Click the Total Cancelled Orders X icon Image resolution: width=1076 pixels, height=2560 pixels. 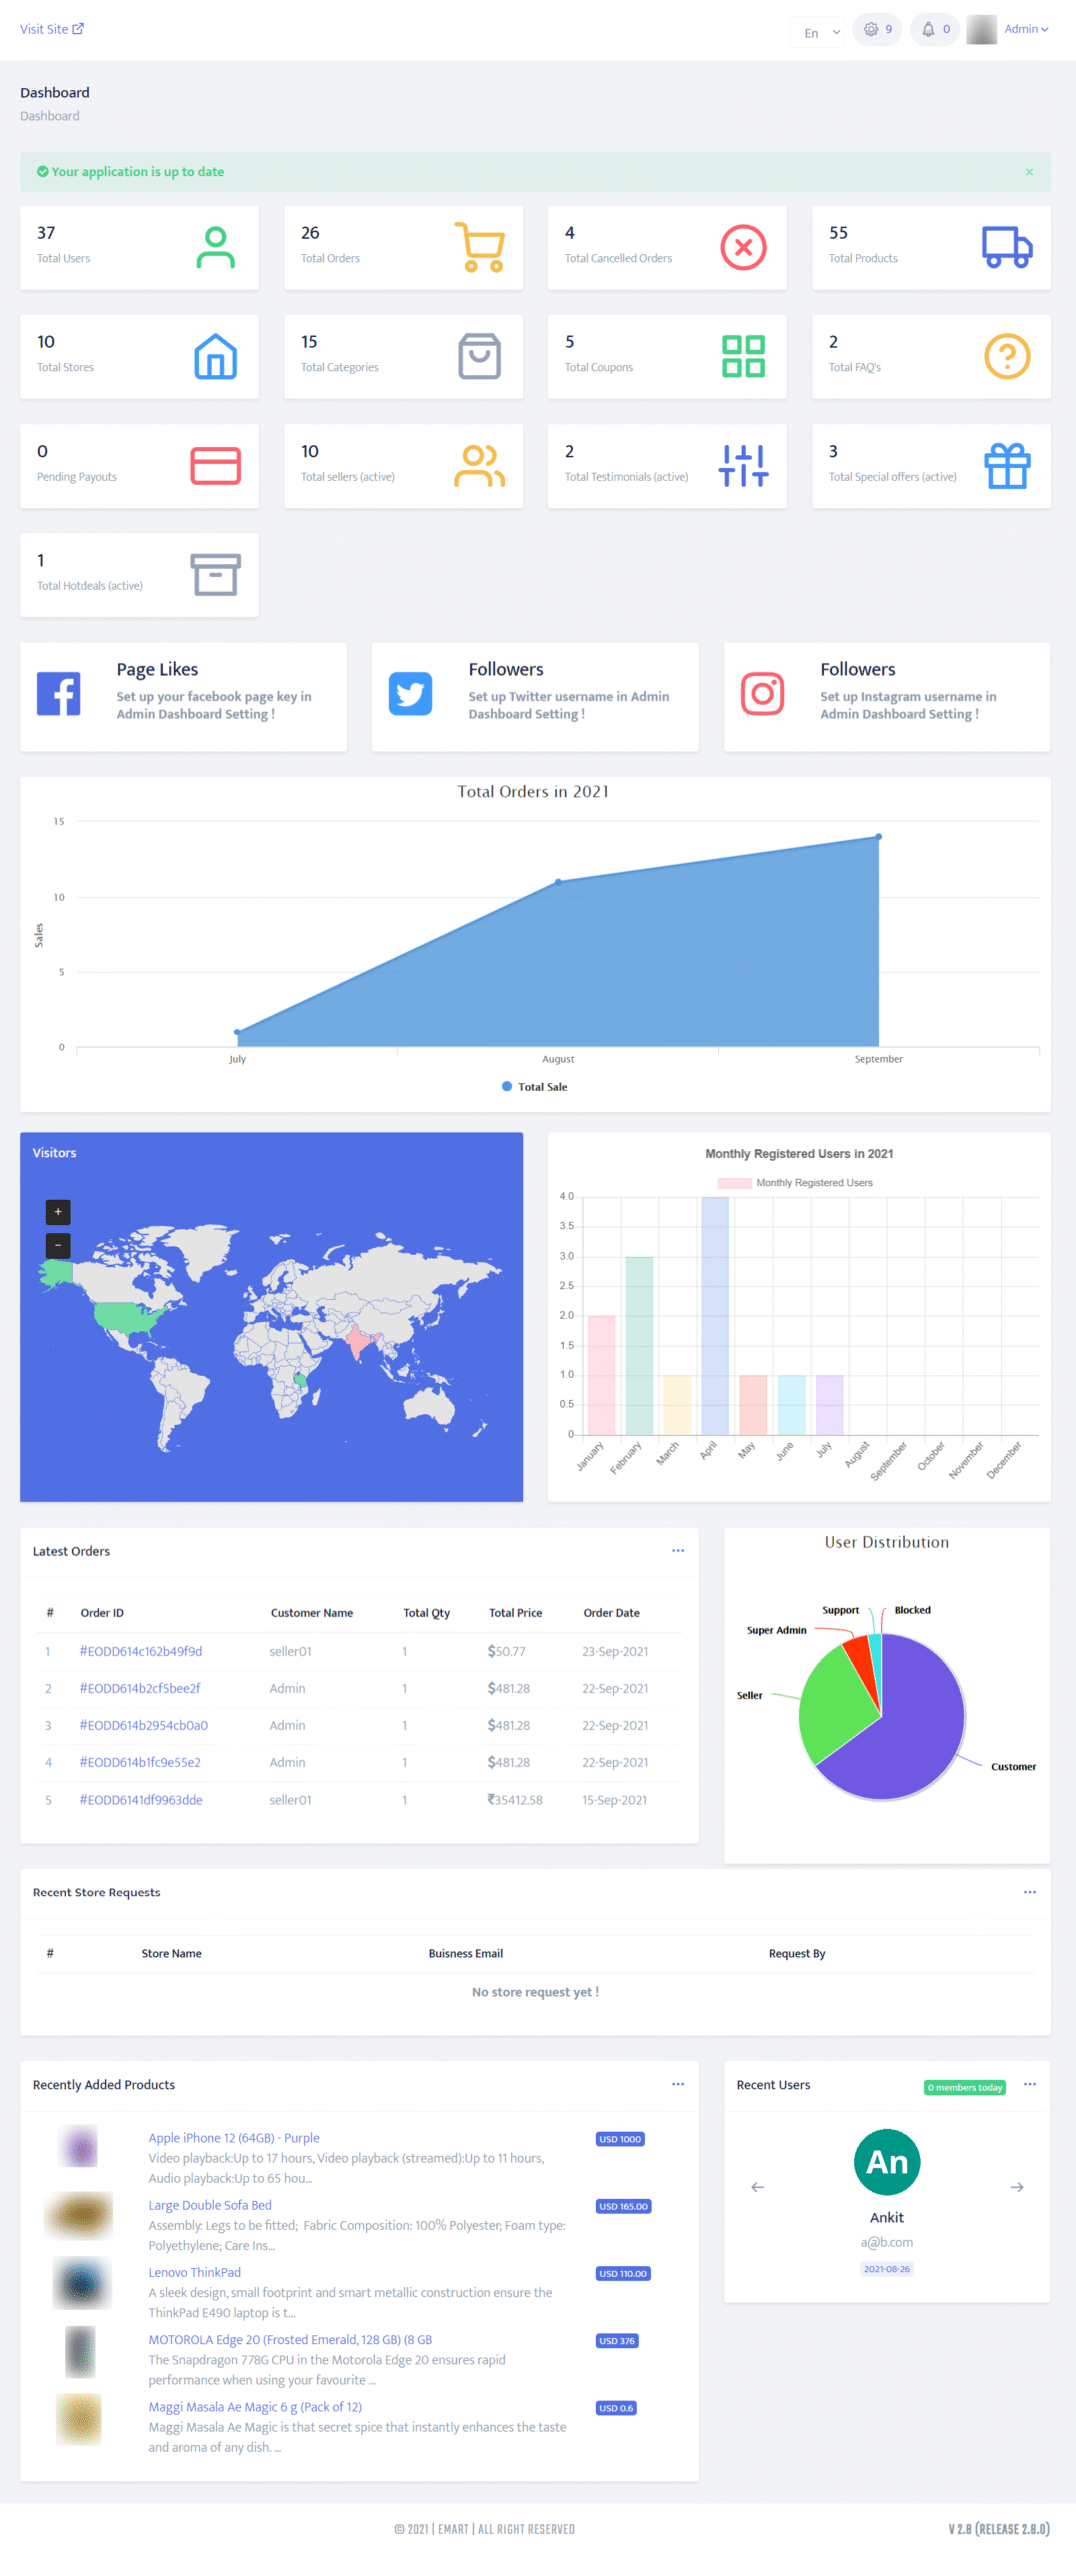[743, 247]
